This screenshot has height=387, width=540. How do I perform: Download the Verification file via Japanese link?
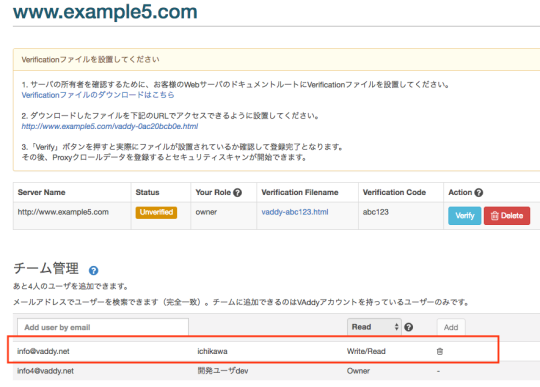point(98,95)
